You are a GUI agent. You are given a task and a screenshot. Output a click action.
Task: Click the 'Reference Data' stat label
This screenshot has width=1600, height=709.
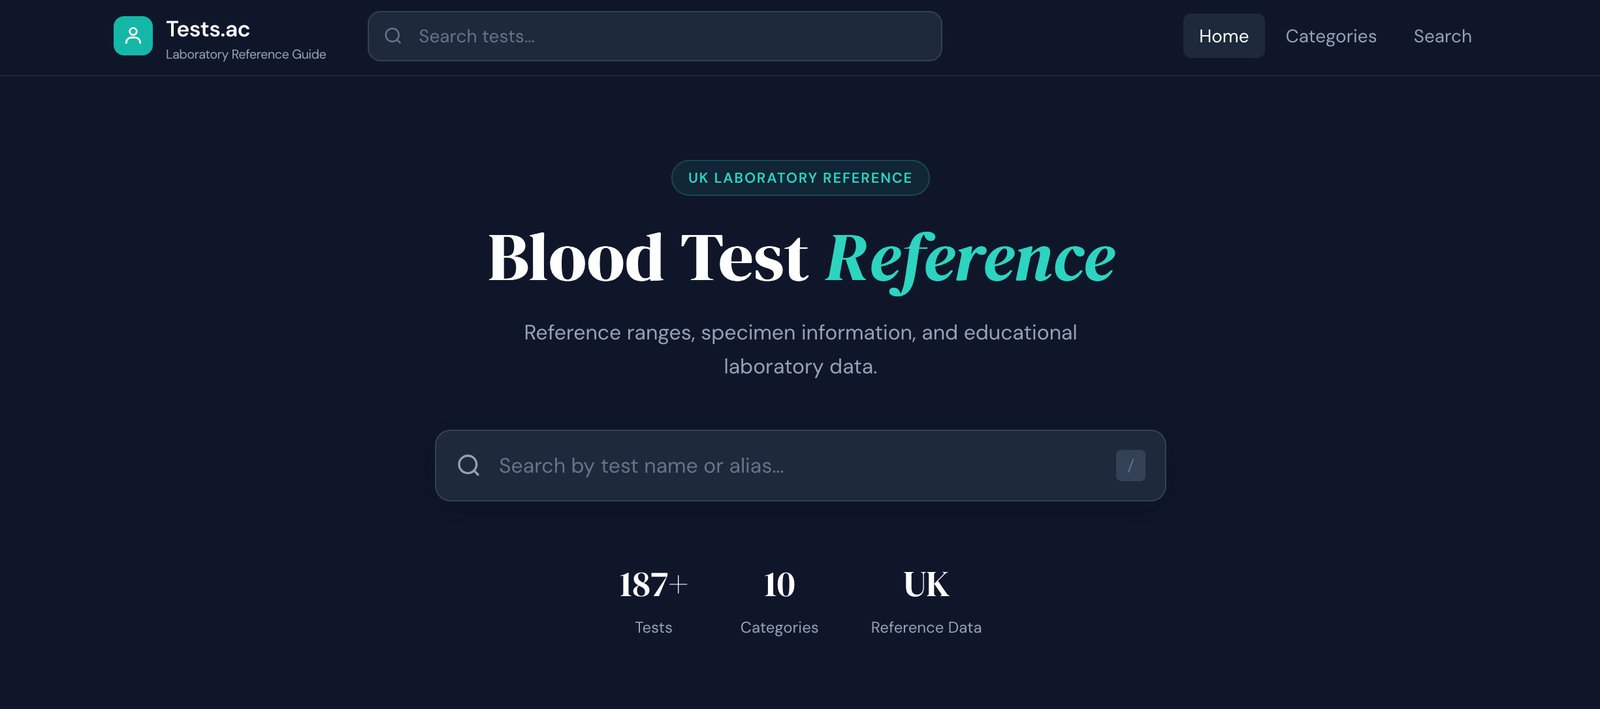(x=926, y=627)
